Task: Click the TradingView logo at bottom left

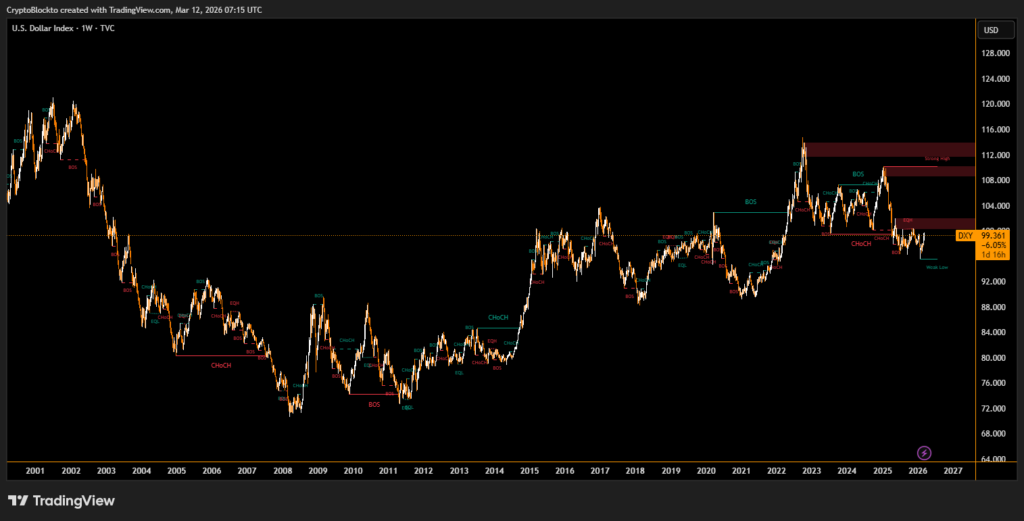Action: (x=61, y=500)
